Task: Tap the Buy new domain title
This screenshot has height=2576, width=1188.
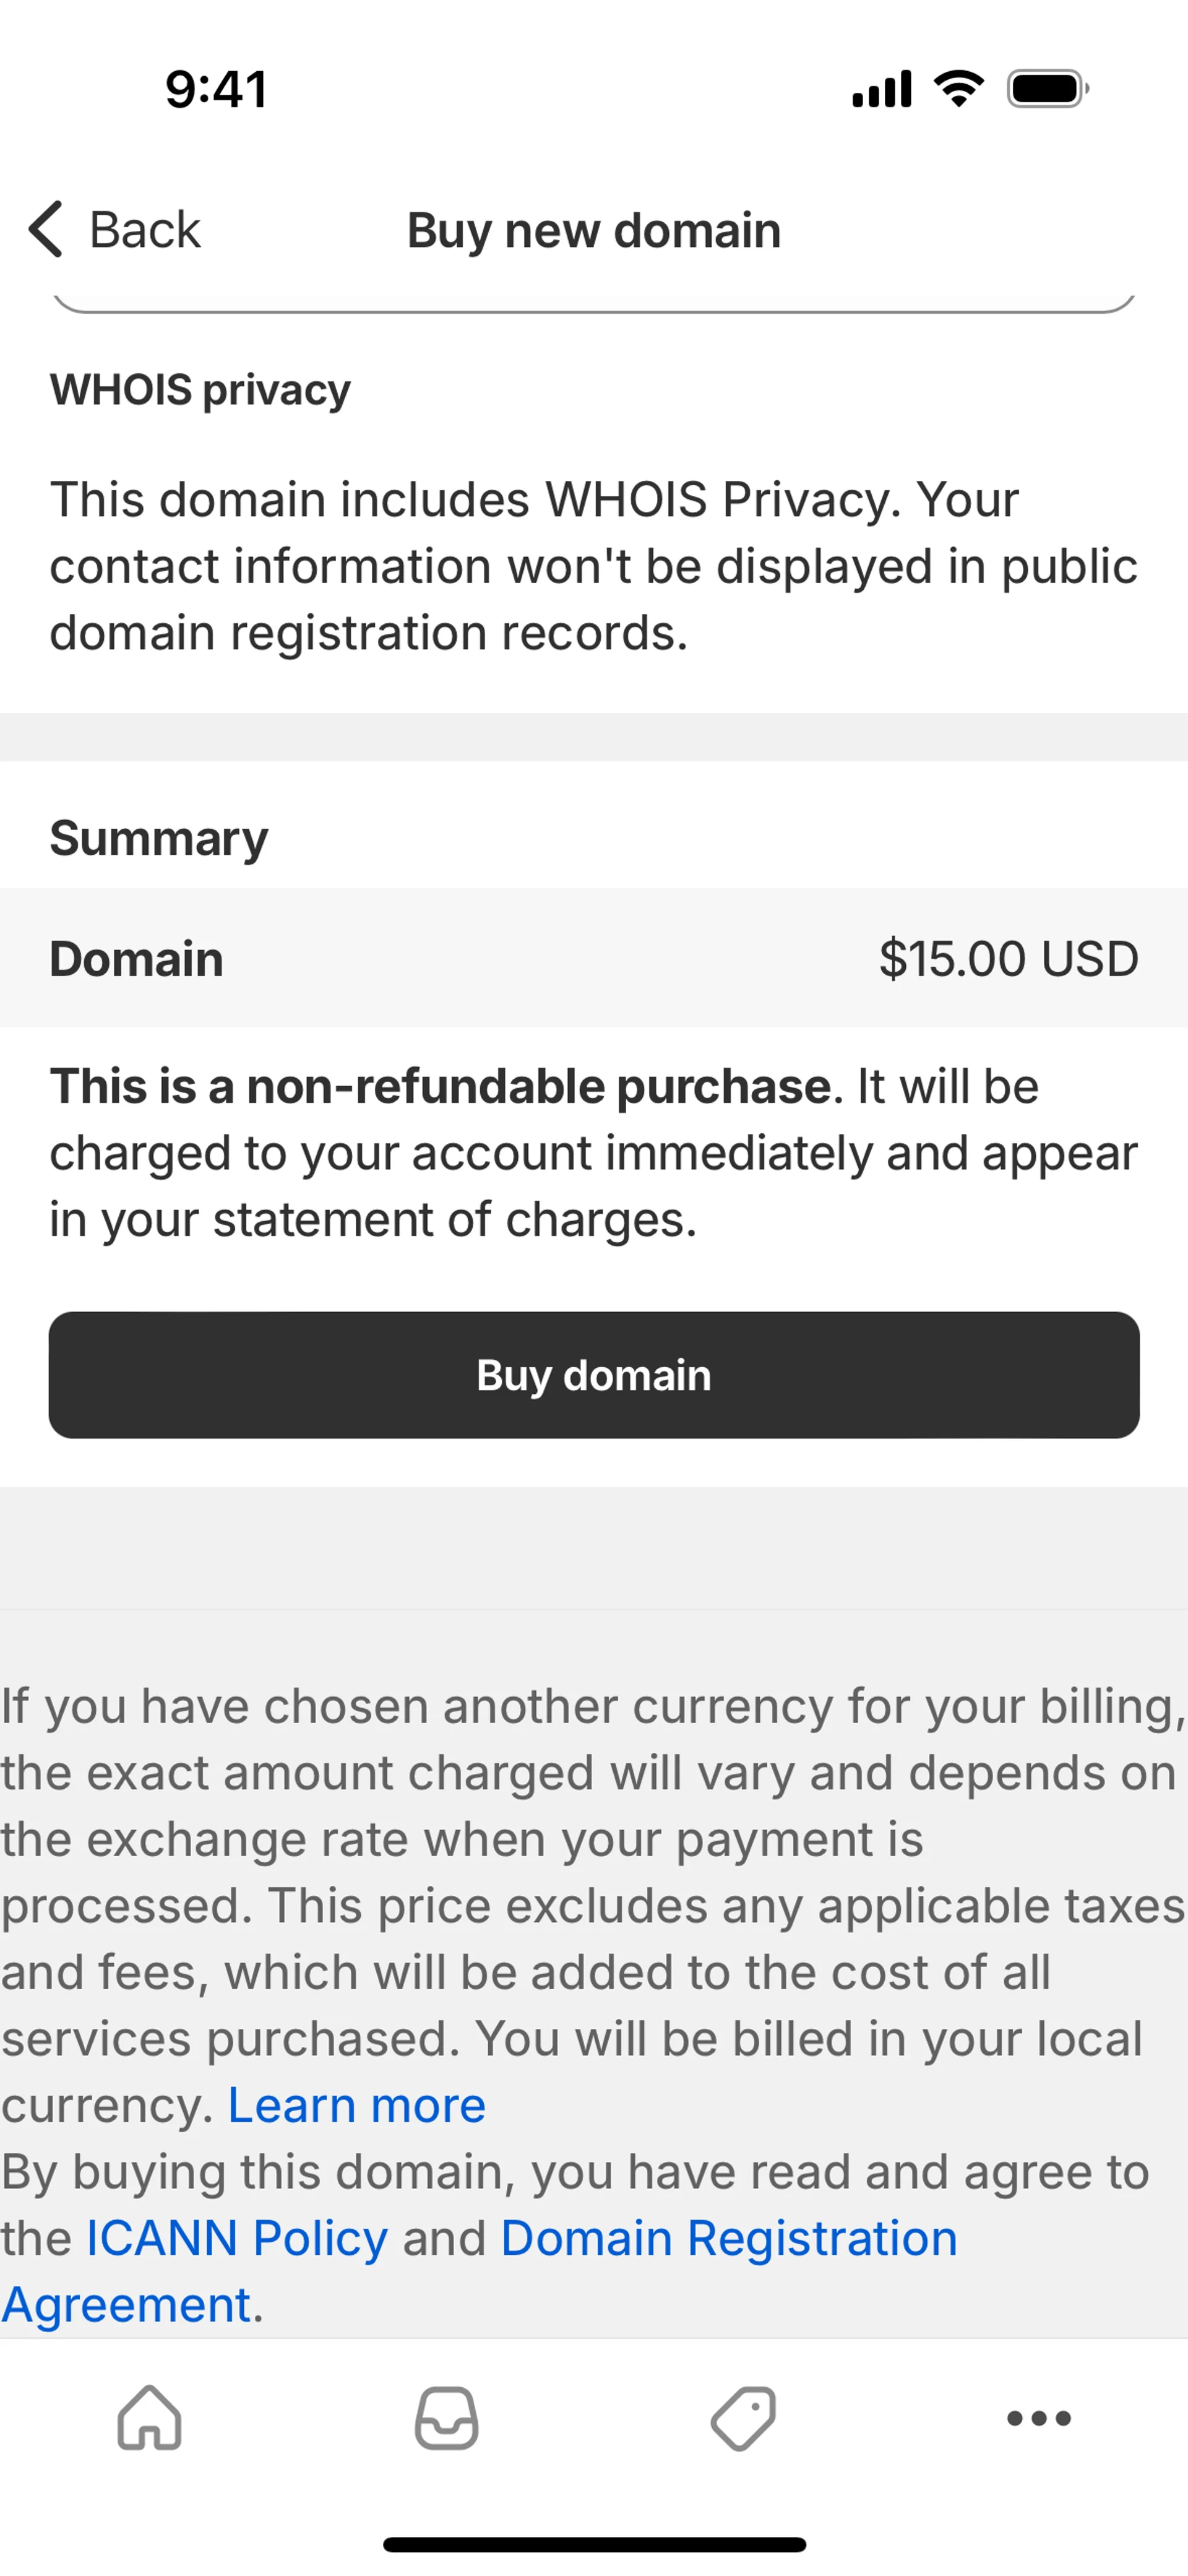Action: pyautogui.click(x=594, y=230)
